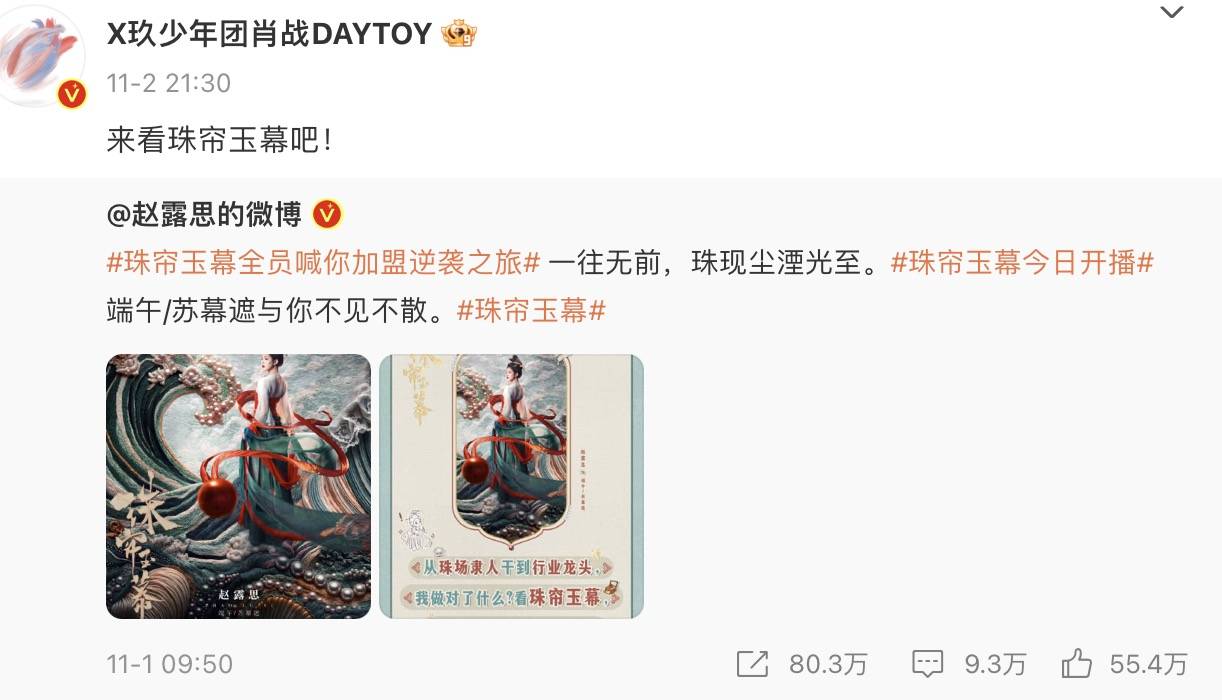This screenshot has width=1222, height=700.
Task: Click verified badge beside 赵露思的微博
Action: click(328, 213)
